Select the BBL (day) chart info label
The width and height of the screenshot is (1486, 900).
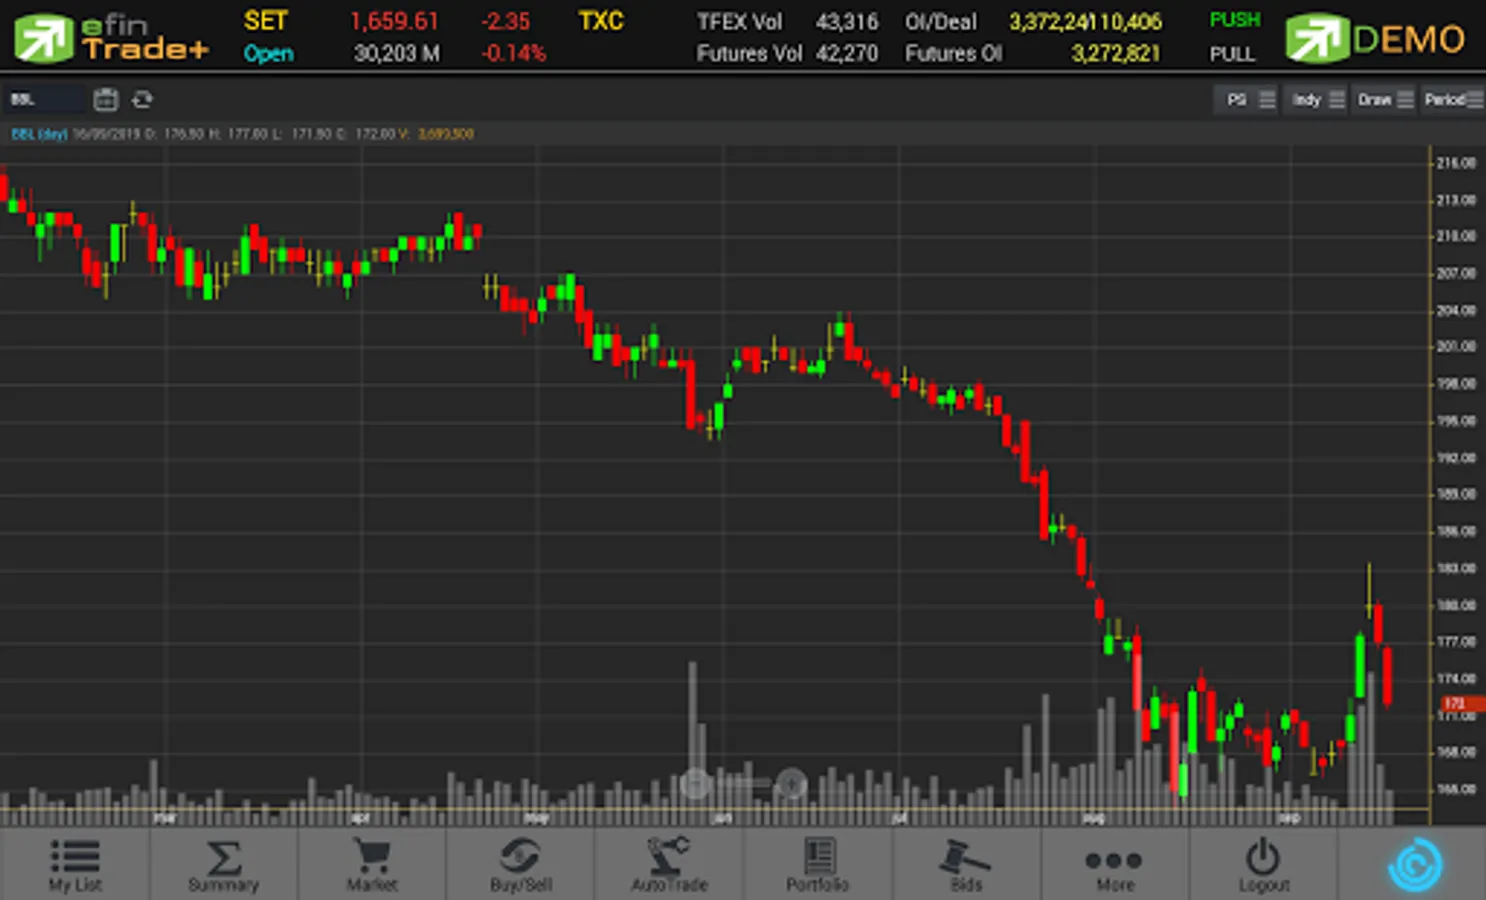point(39,134)
